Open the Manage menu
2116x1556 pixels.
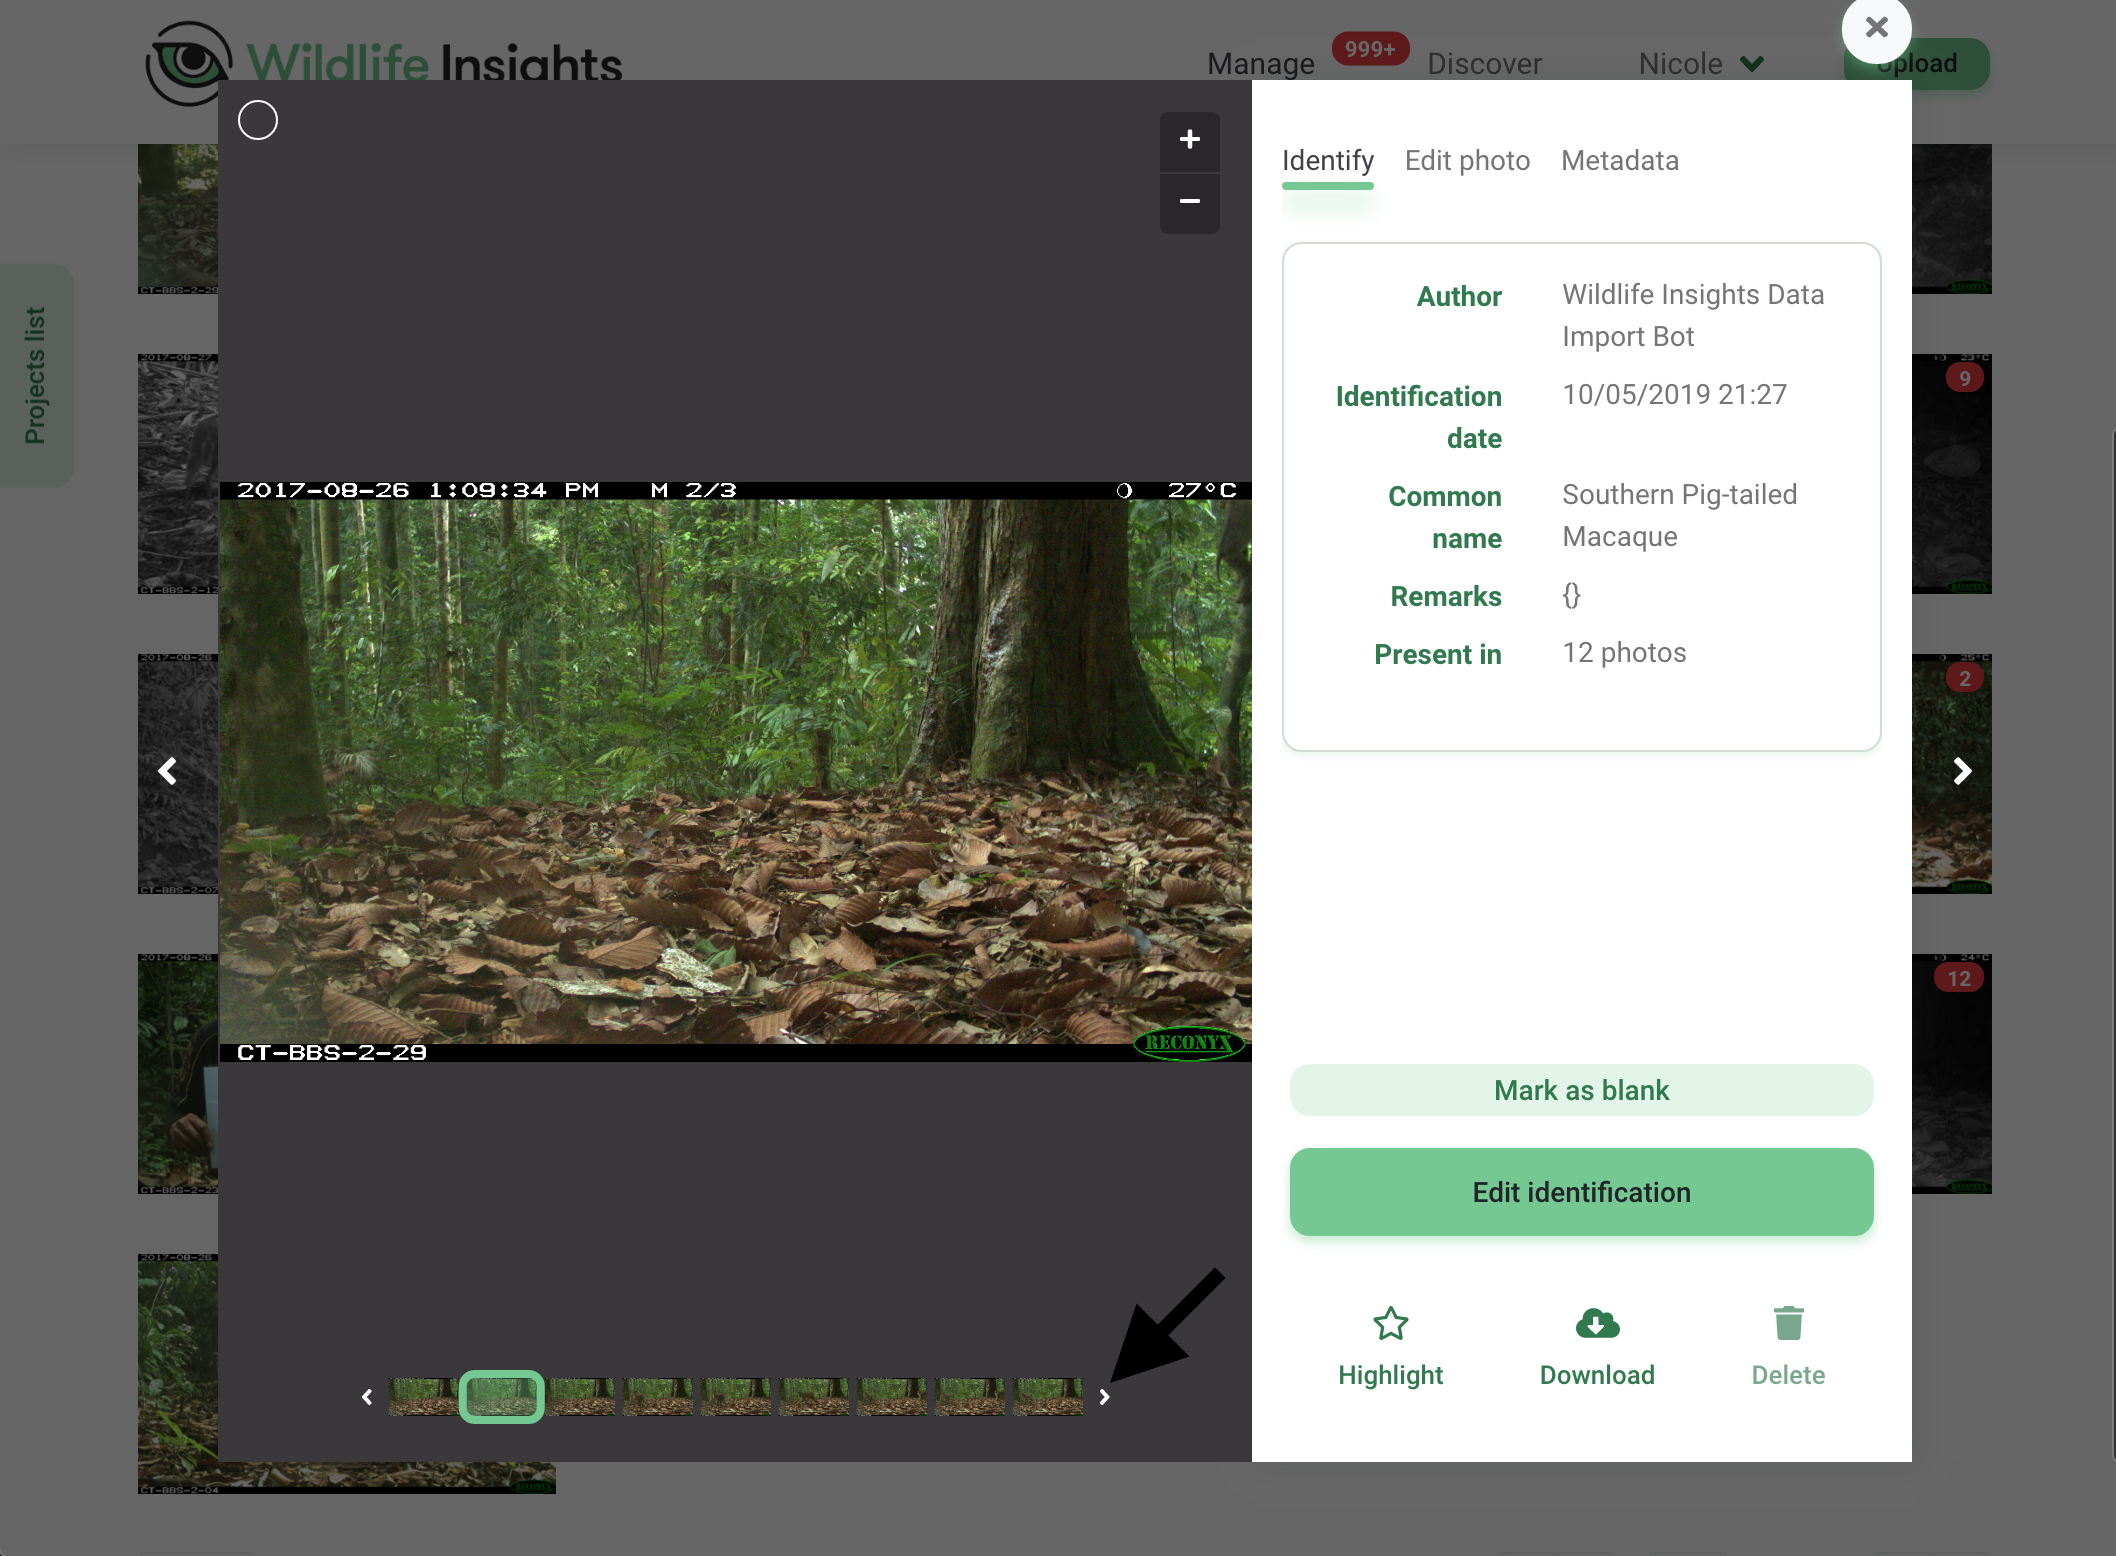point(1260,64)
